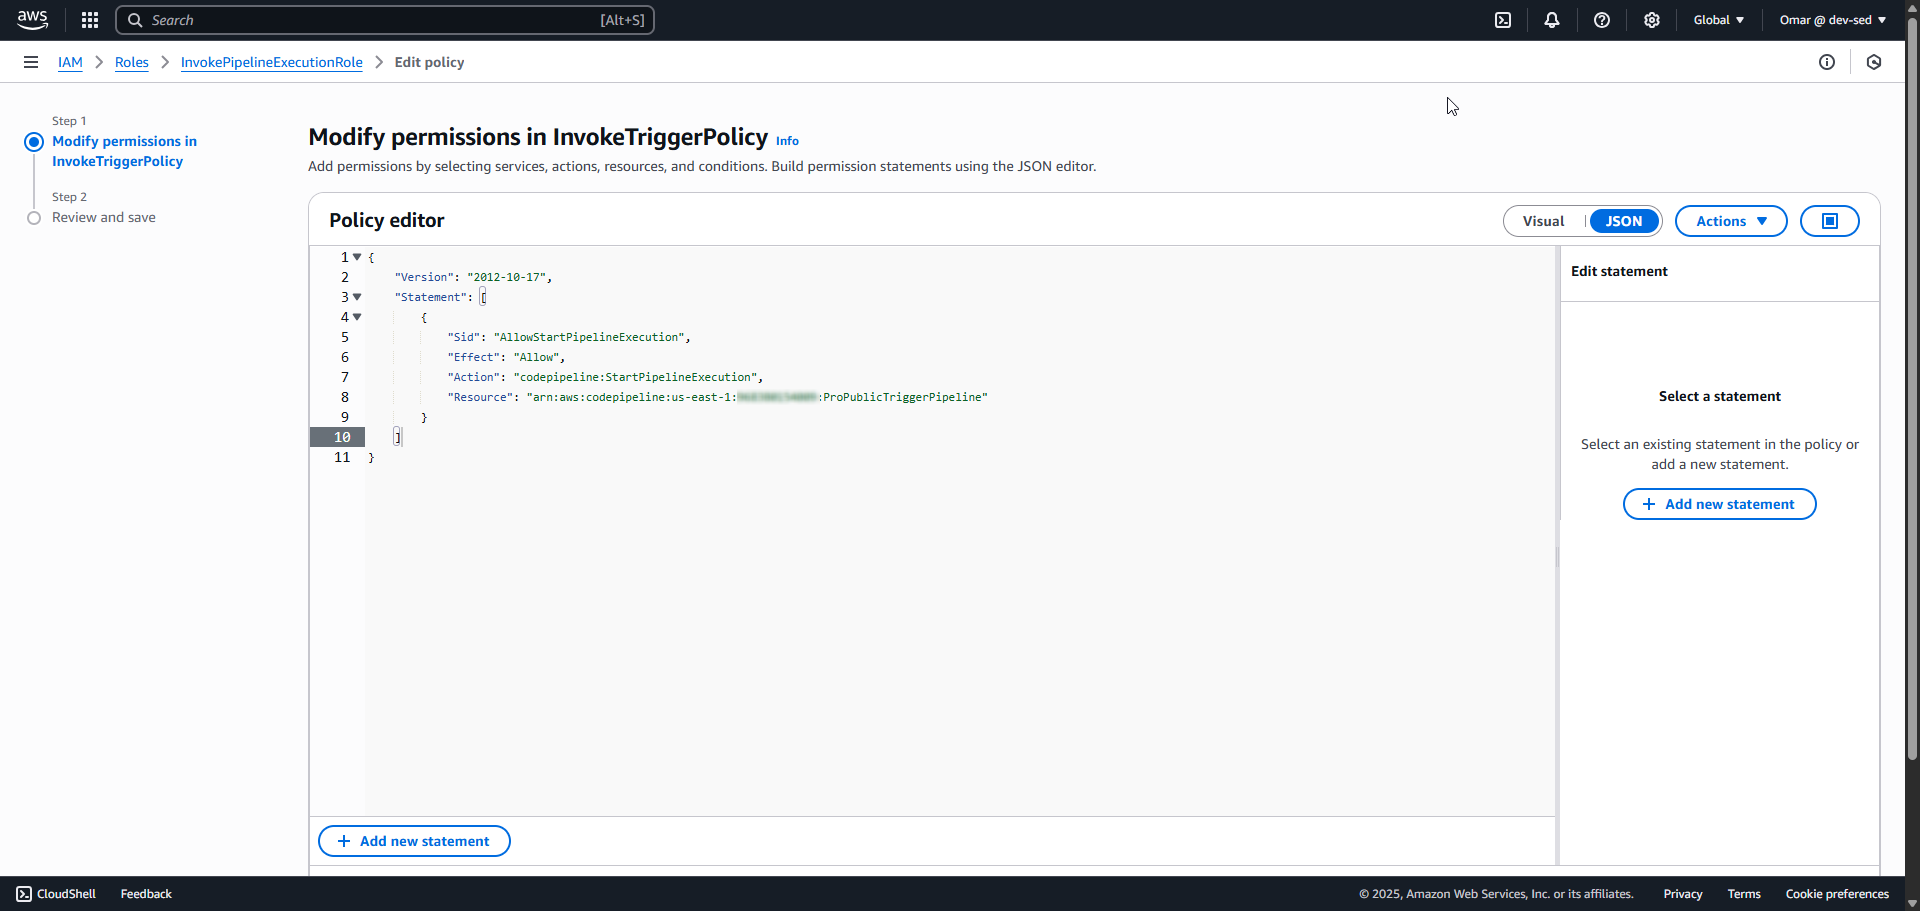The height and width of the screenshot is (911, 1920).
Task: Select Step 2 Review and save radio
Action: click(34, 218)
